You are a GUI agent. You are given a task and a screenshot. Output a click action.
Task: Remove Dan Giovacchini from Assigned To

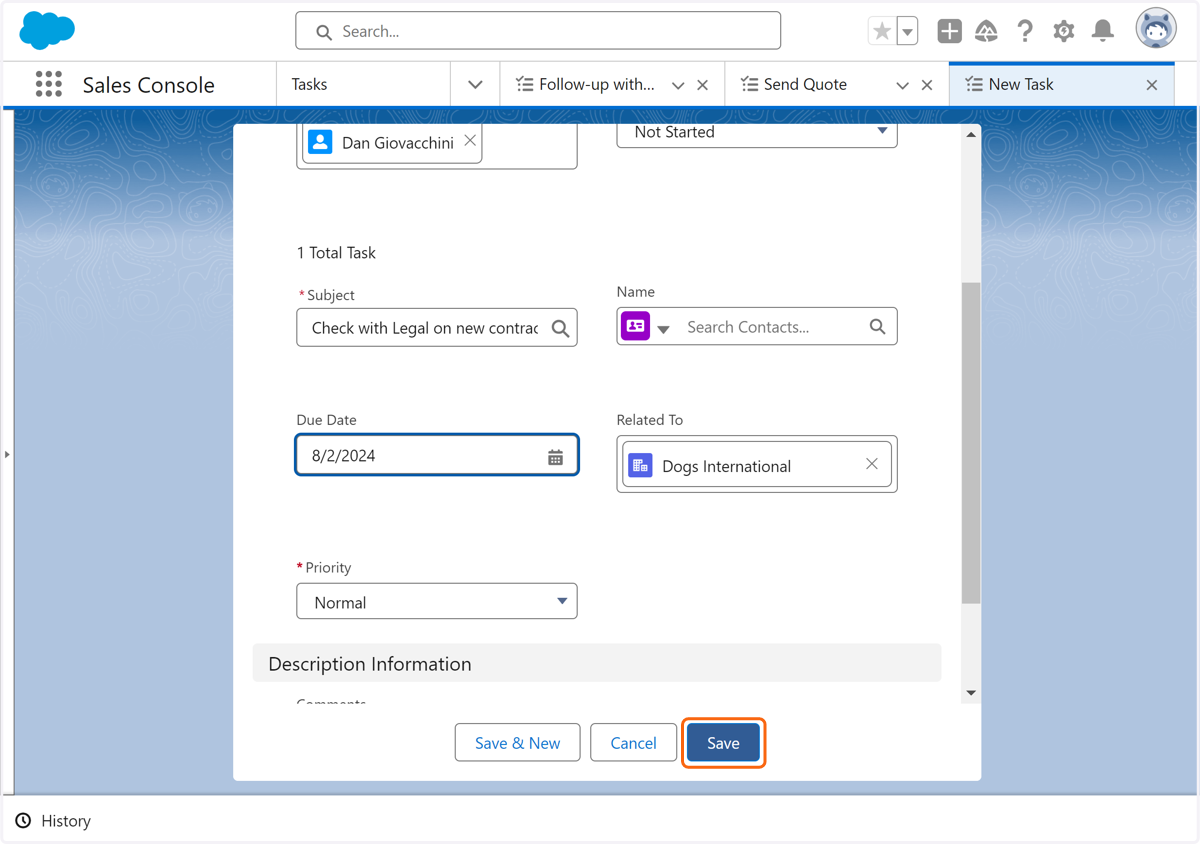point(470,141)
